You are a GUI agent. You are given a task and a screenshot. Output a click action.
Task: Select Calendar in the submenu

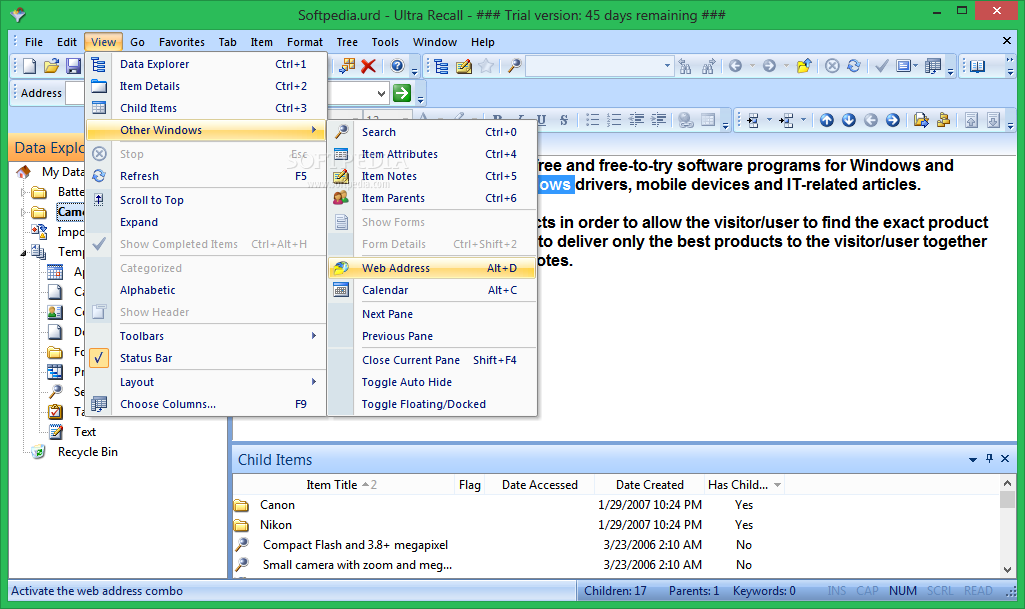click(x=432, y=290)
